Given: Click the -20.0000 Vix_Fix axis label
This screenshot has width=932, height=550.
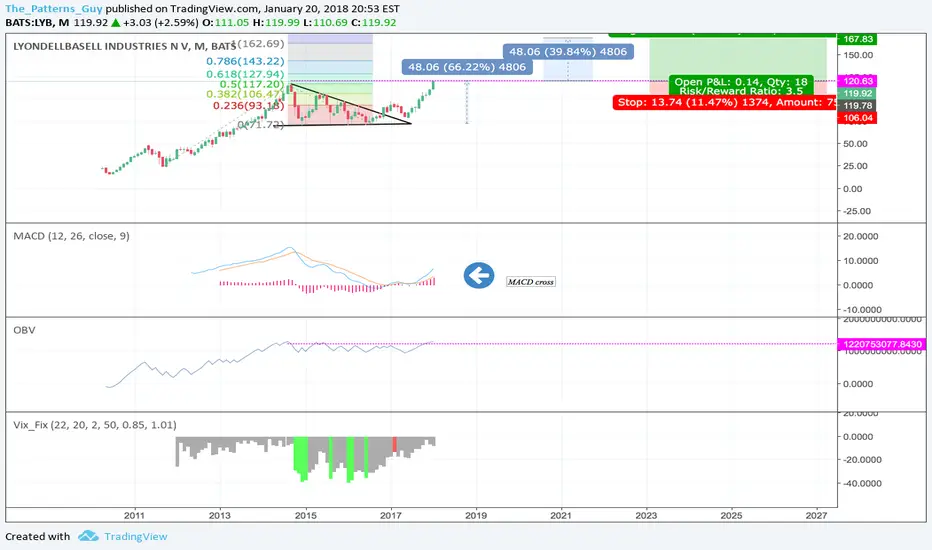Looking at the screenshot, I should [862, 460].
